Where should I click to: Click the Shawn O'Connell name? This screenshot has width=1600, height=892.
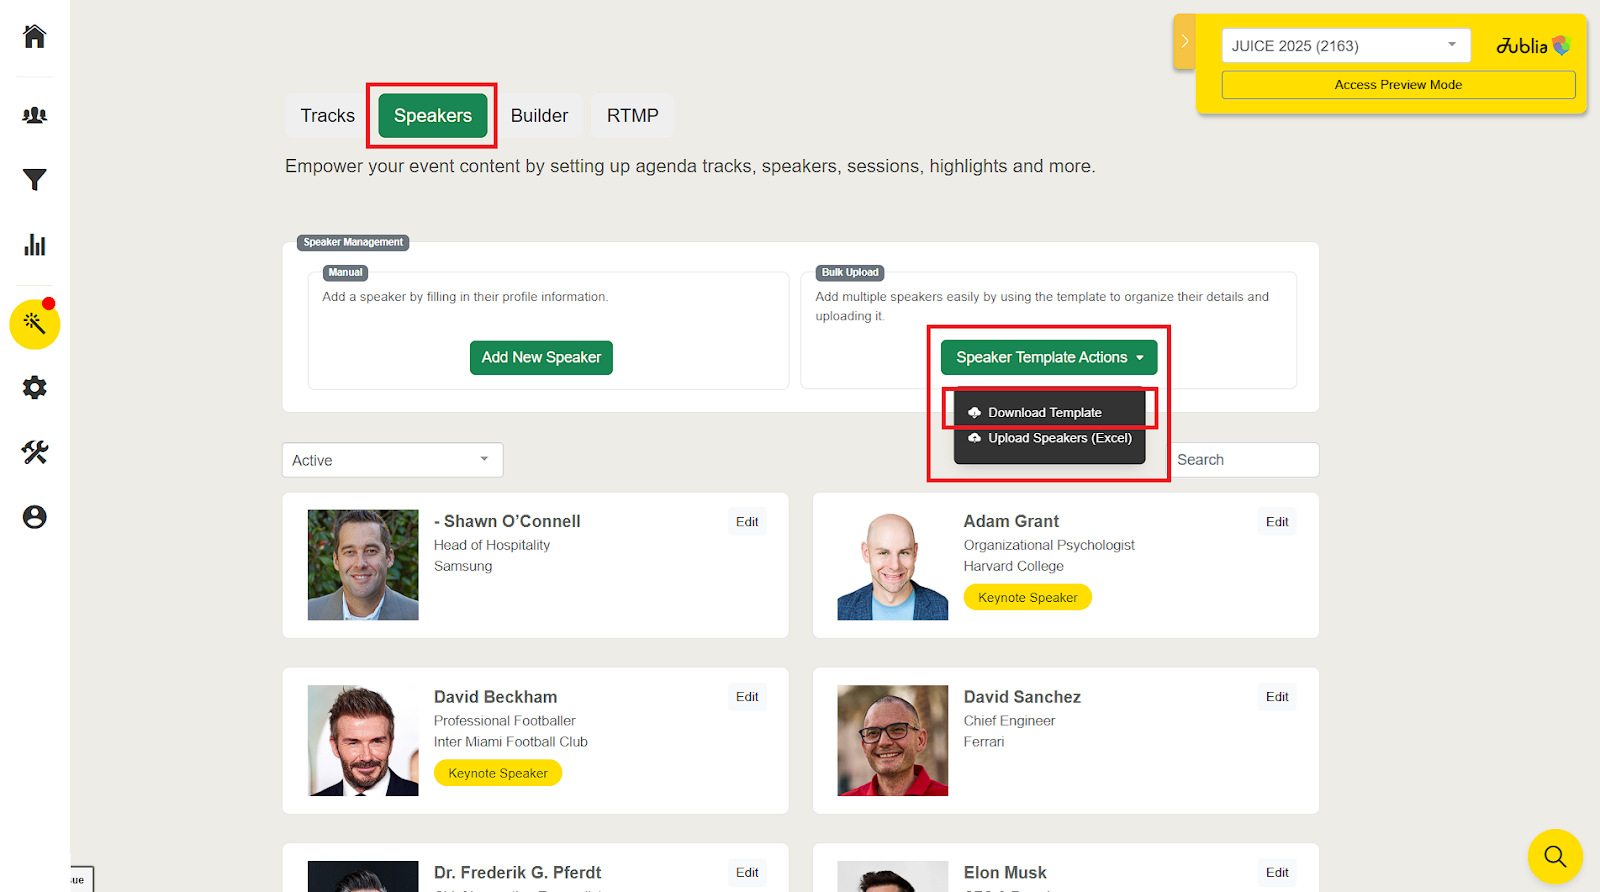507,521
